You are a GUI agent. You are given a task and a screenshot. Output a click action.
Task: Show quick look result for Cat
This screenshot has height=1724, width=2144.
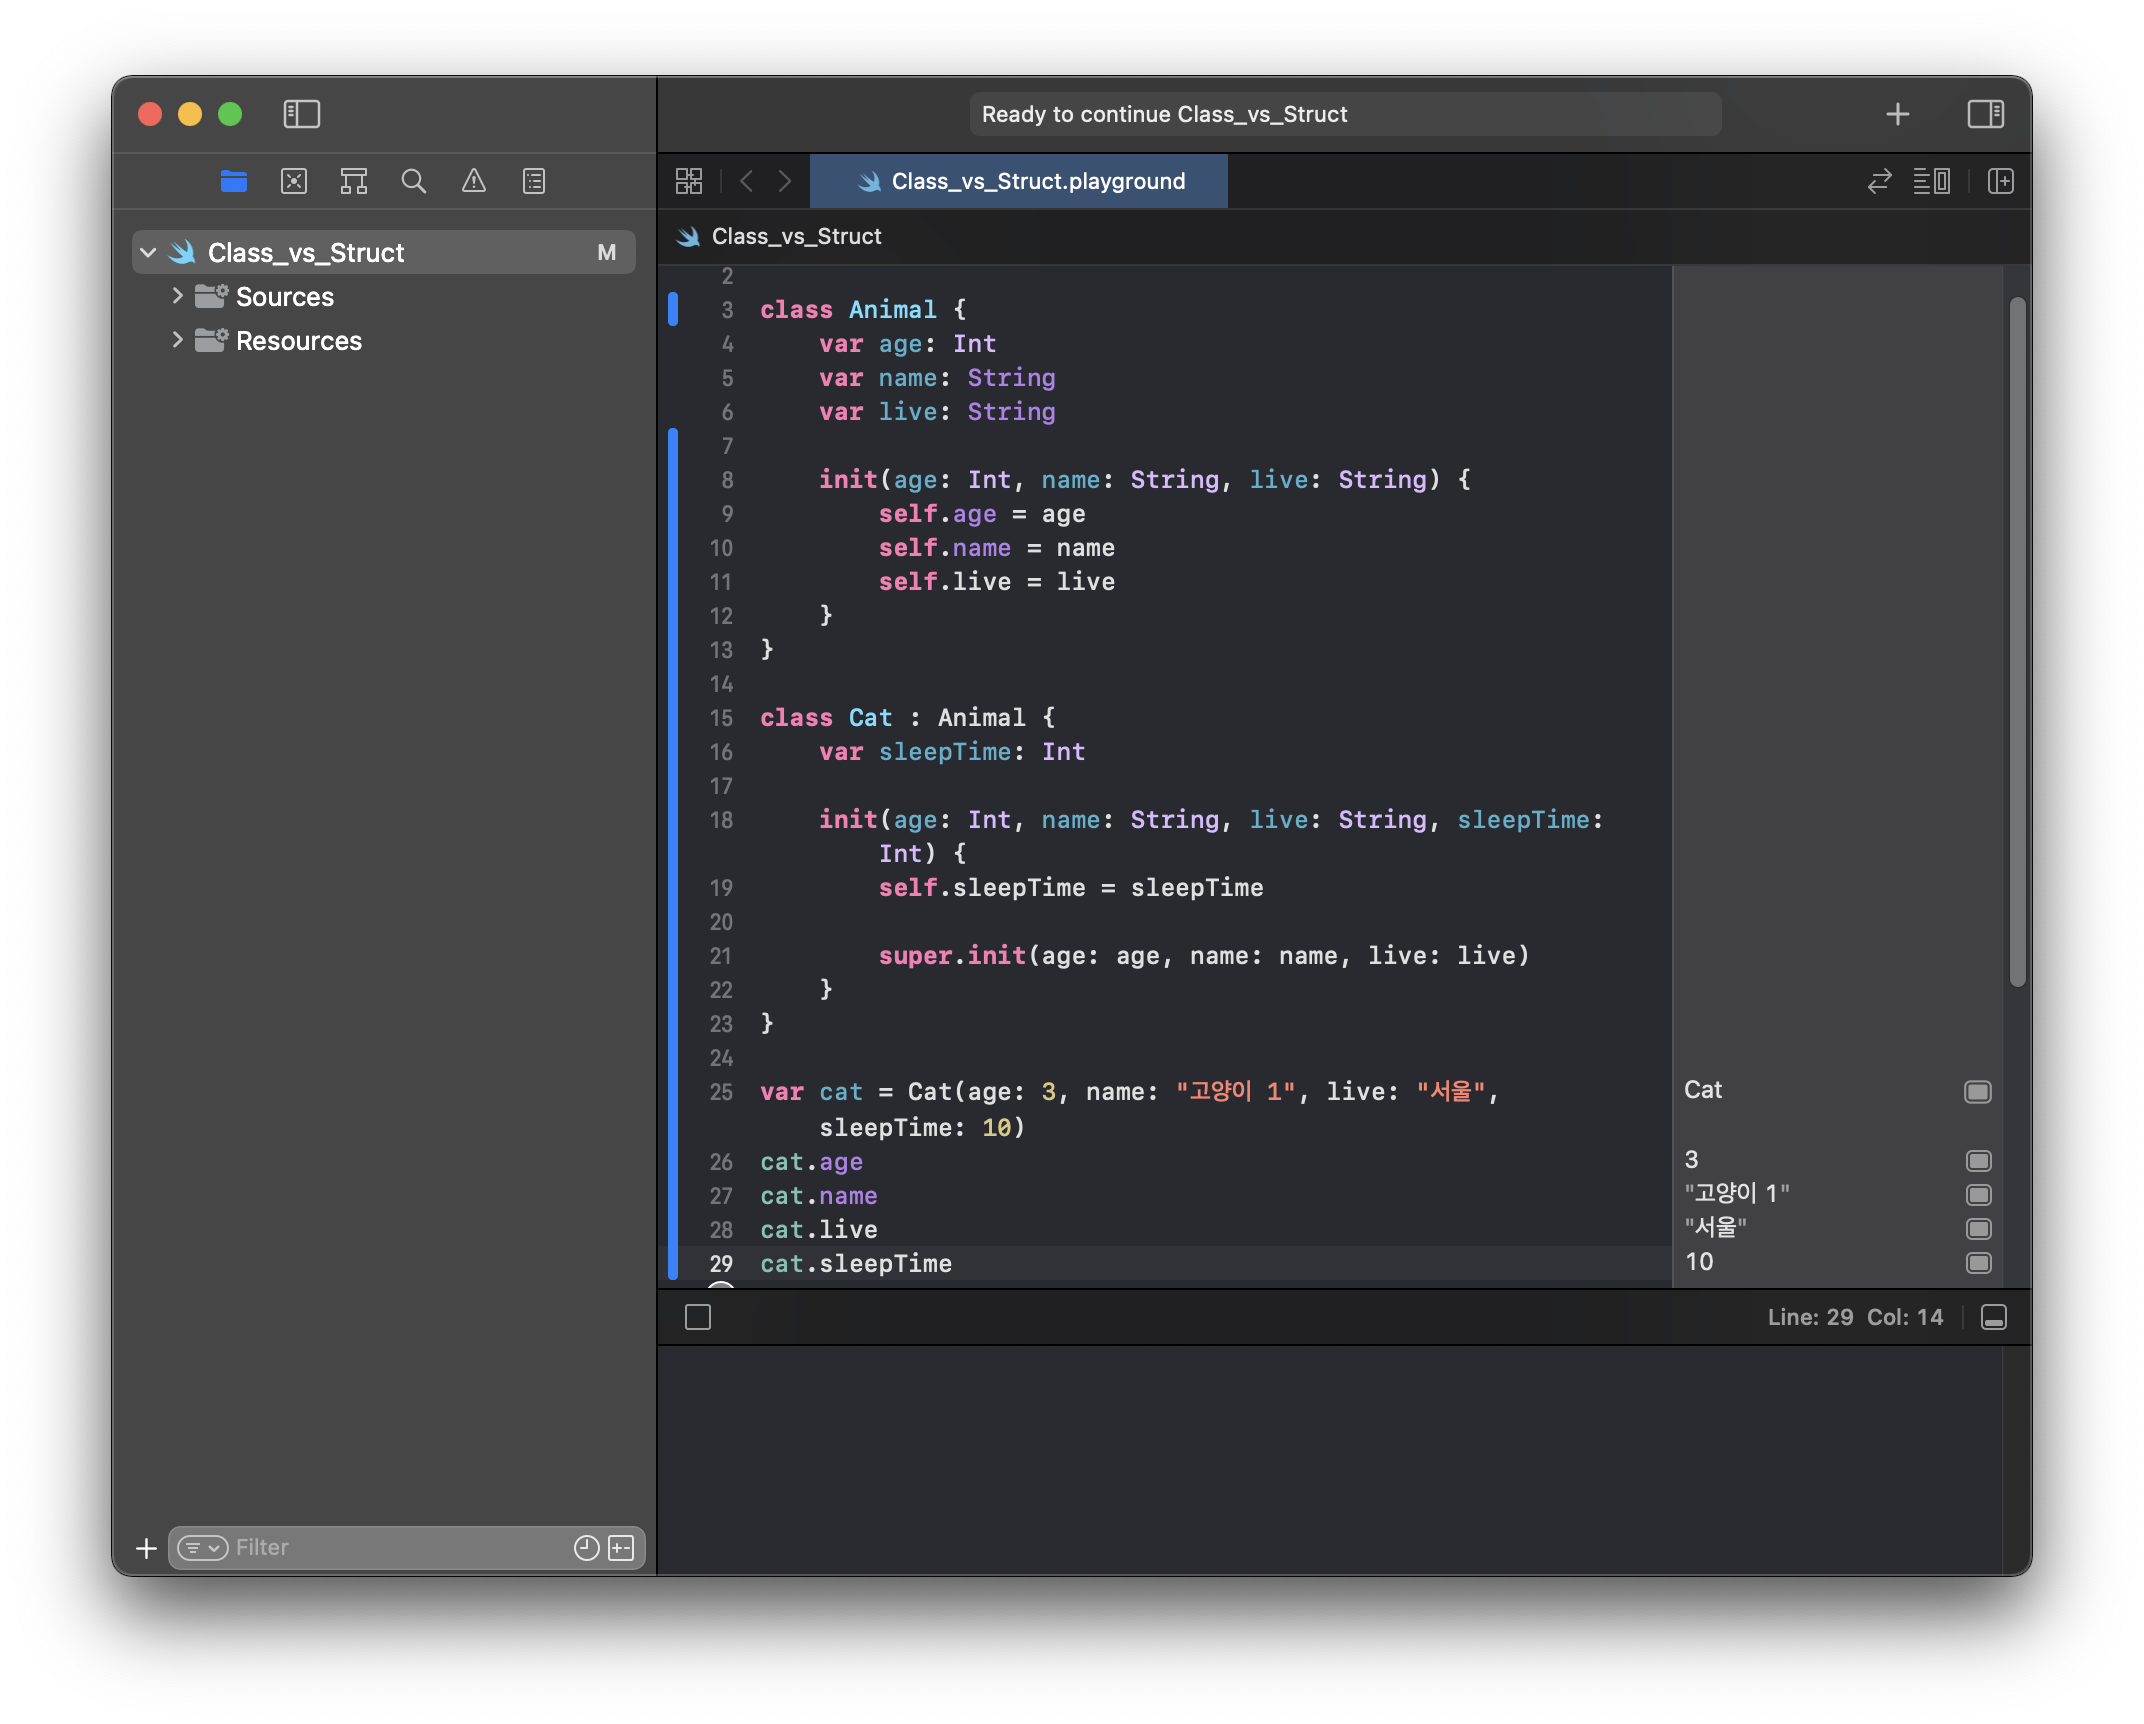pyautogui.click(x=1977, y=1092)
